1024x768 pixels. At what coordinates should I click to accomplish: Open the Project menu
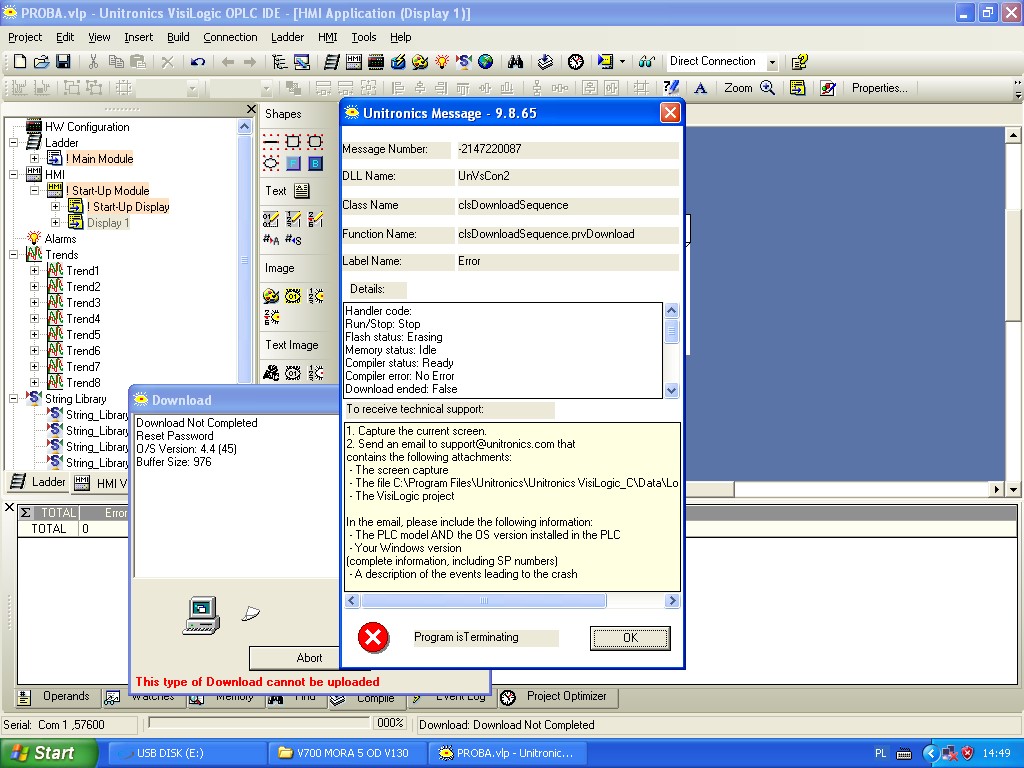[25, 37]
